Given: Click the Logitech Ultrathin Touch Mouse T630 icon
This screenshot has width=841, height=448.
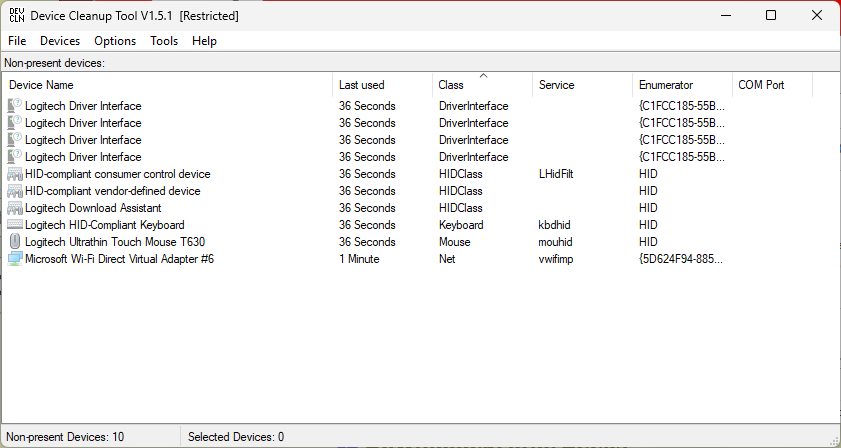Looking at the screenshot, I should 15,242.
